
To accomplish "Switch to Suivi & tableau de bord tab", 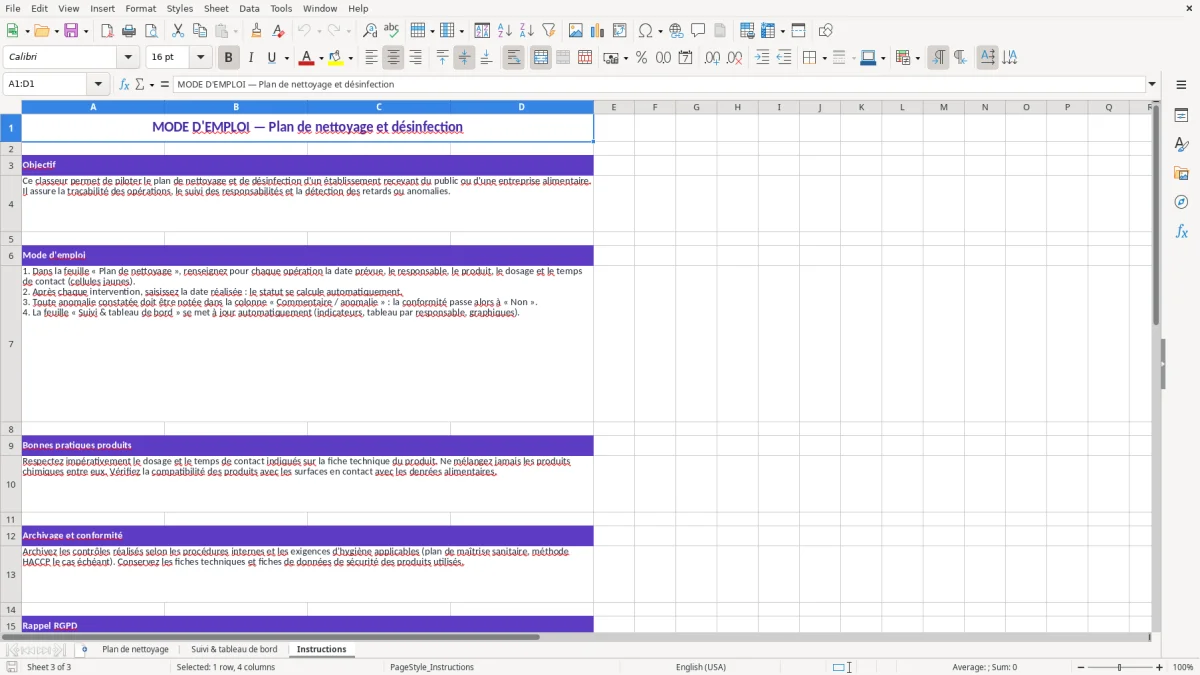I will pyautogui.click(x=234, y=649).
